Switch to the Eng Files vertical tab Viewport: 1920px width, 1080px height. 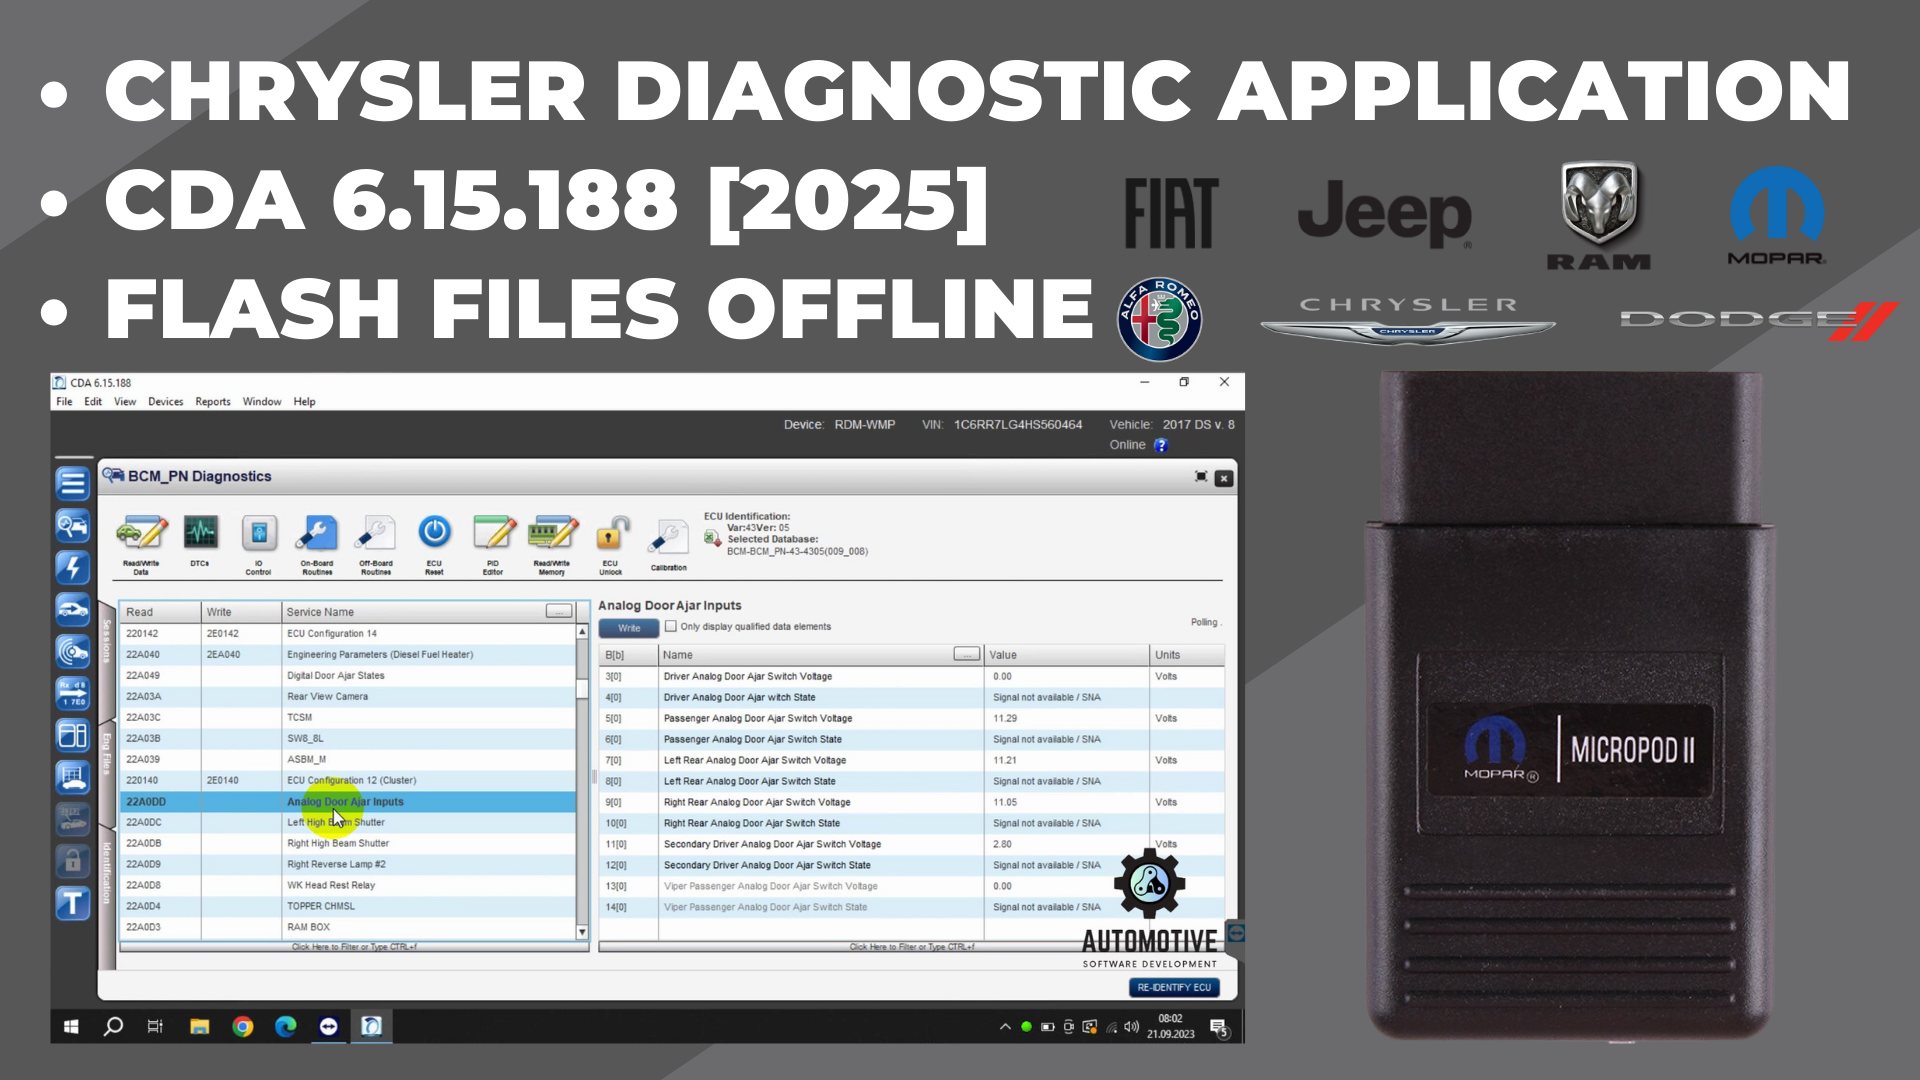pos(107,754)
